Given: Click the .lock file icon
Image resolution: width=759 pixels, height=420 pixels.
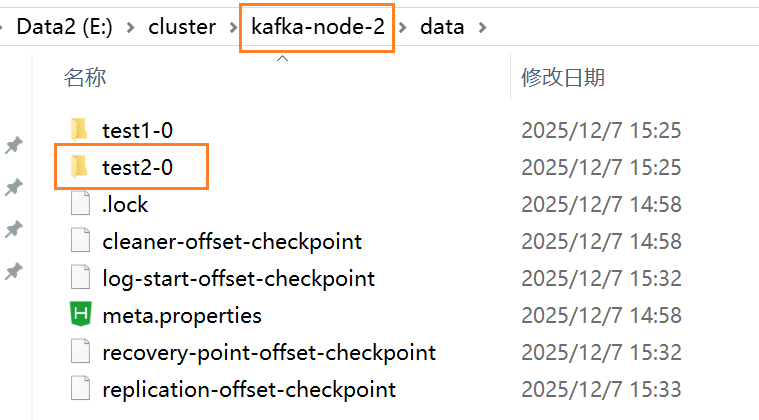Looking at the screenshot, I should click(80, 205).
